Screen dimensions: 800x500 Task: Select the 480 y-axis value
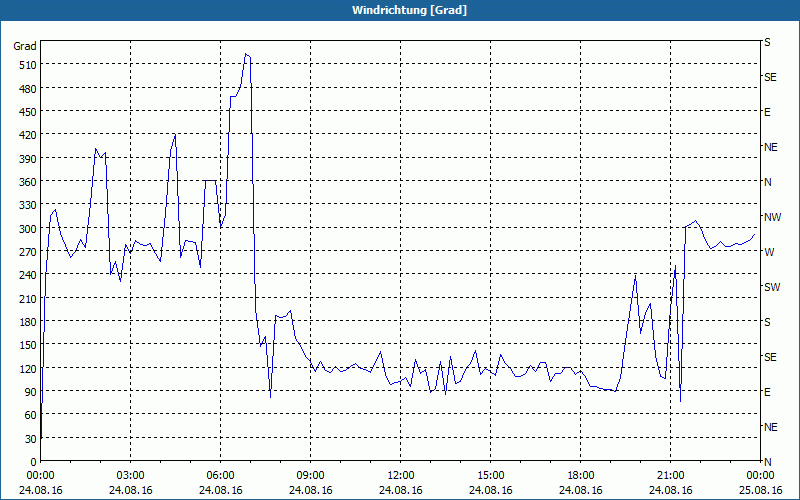tap(28, 89)
